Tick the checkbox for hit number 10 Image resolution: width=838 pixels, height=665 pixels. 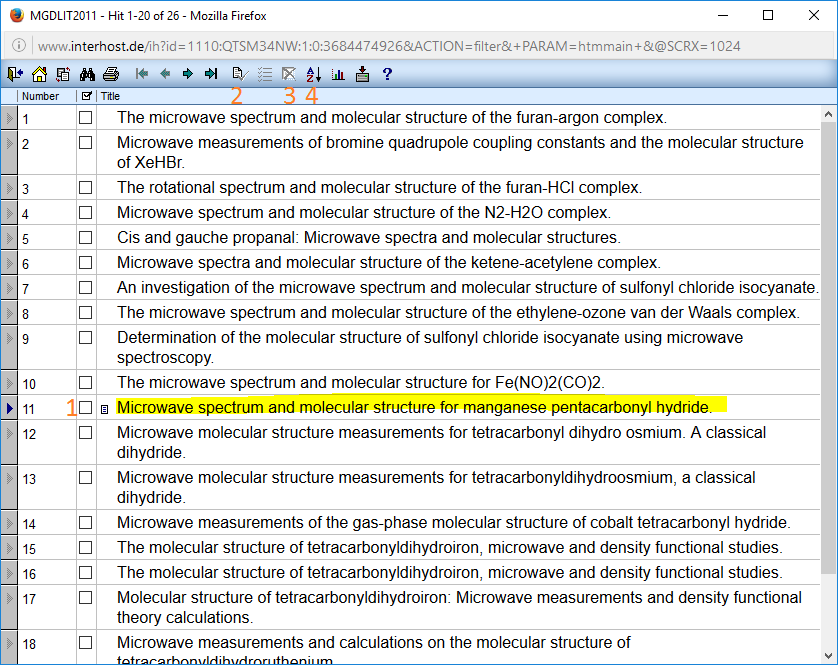tap(86, 383)
